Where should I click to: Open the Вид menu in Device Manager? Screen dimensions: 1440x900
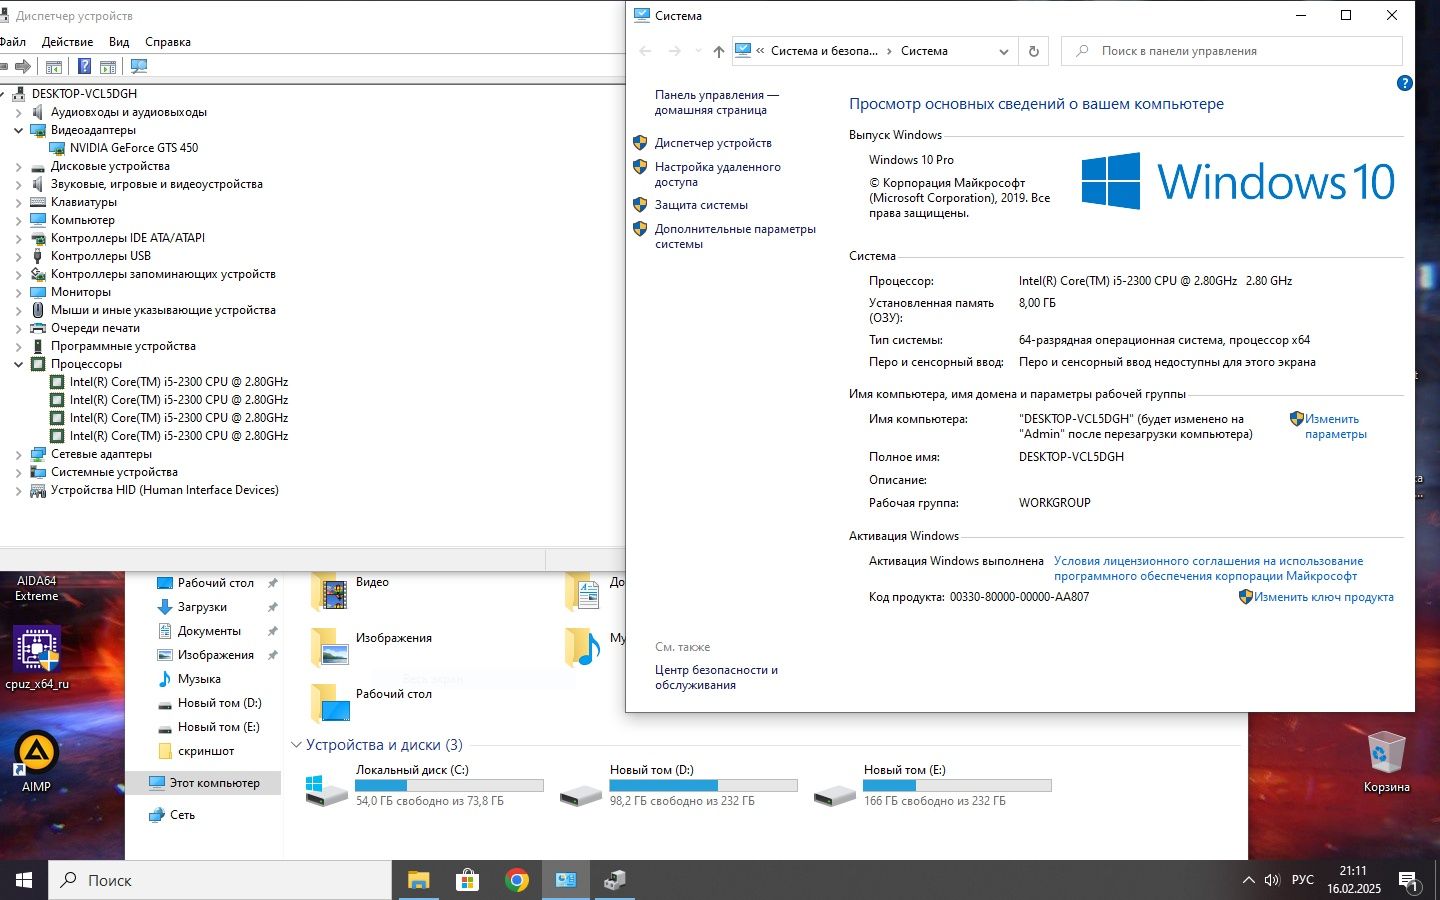[119, 42]
